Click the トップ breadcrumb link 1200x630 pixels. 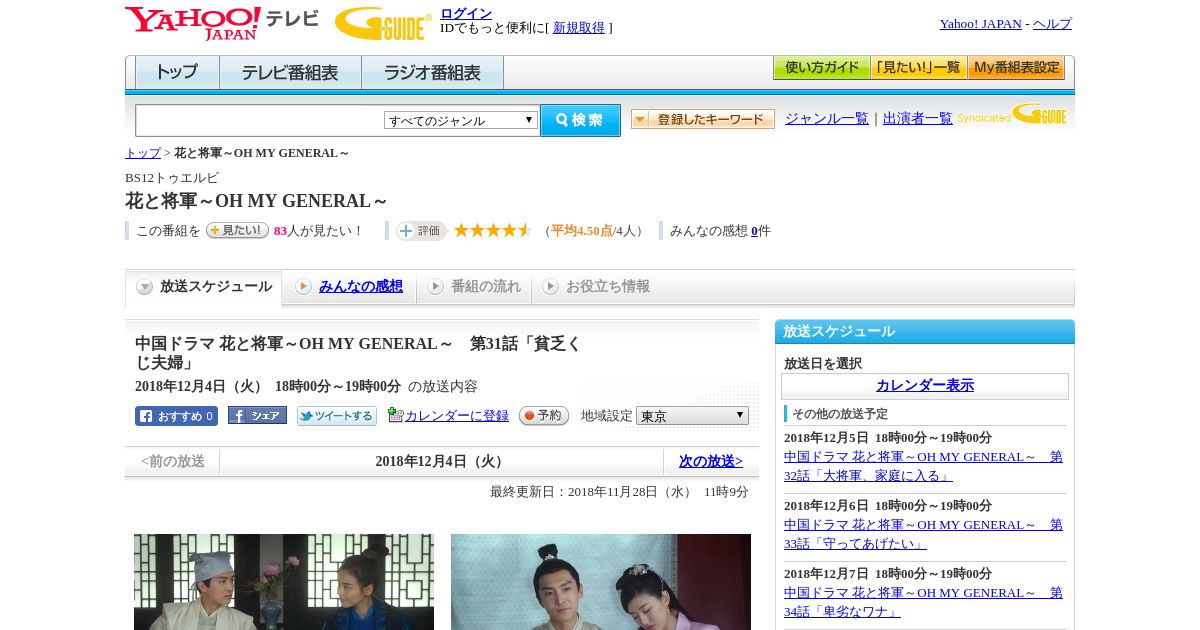pos(143,153)
